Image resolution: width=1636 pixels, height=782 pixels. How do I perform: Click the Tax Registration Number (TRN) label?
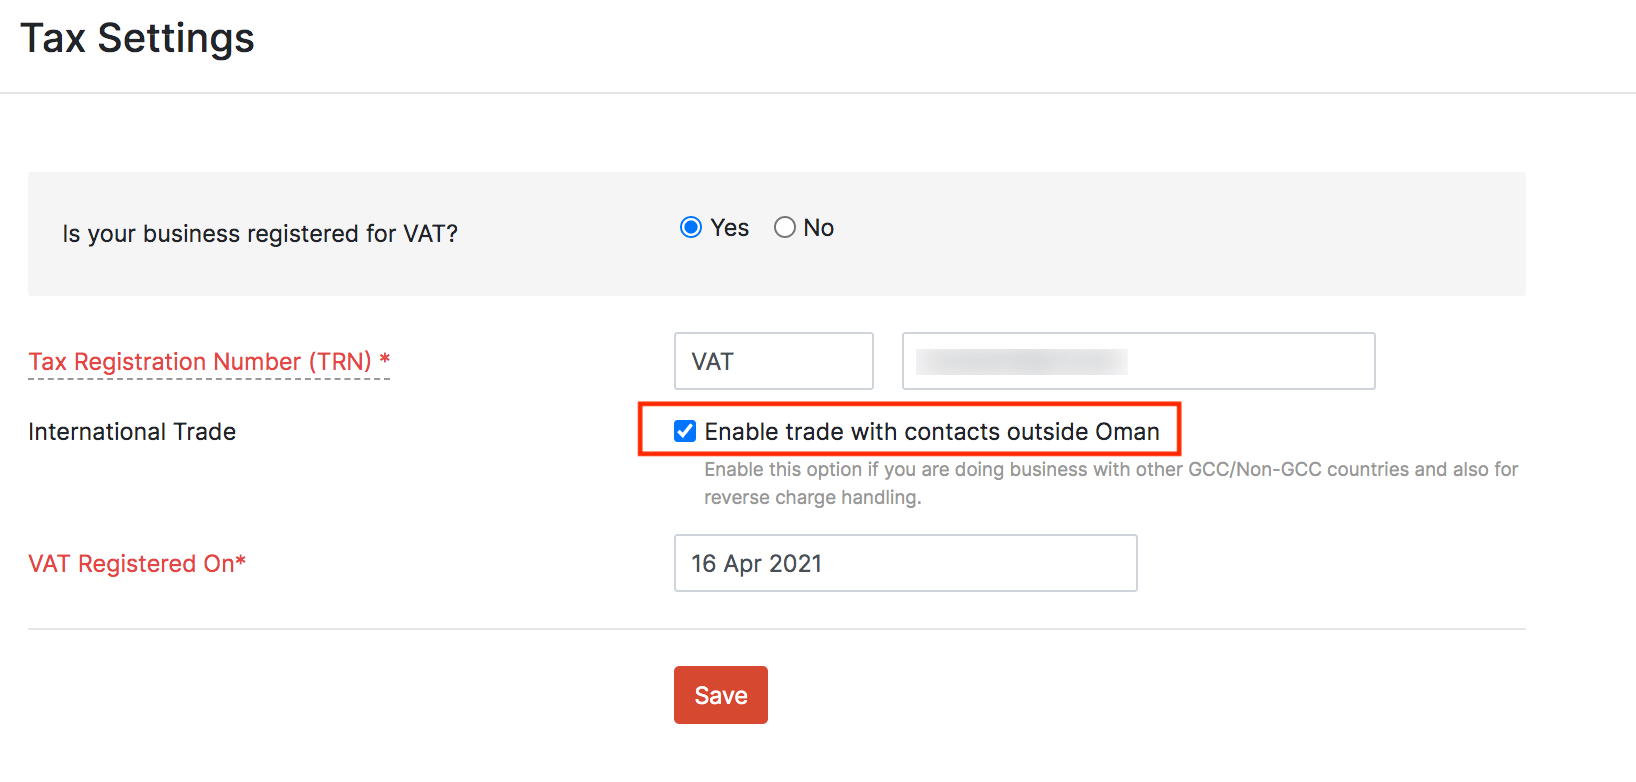point(200,361)
